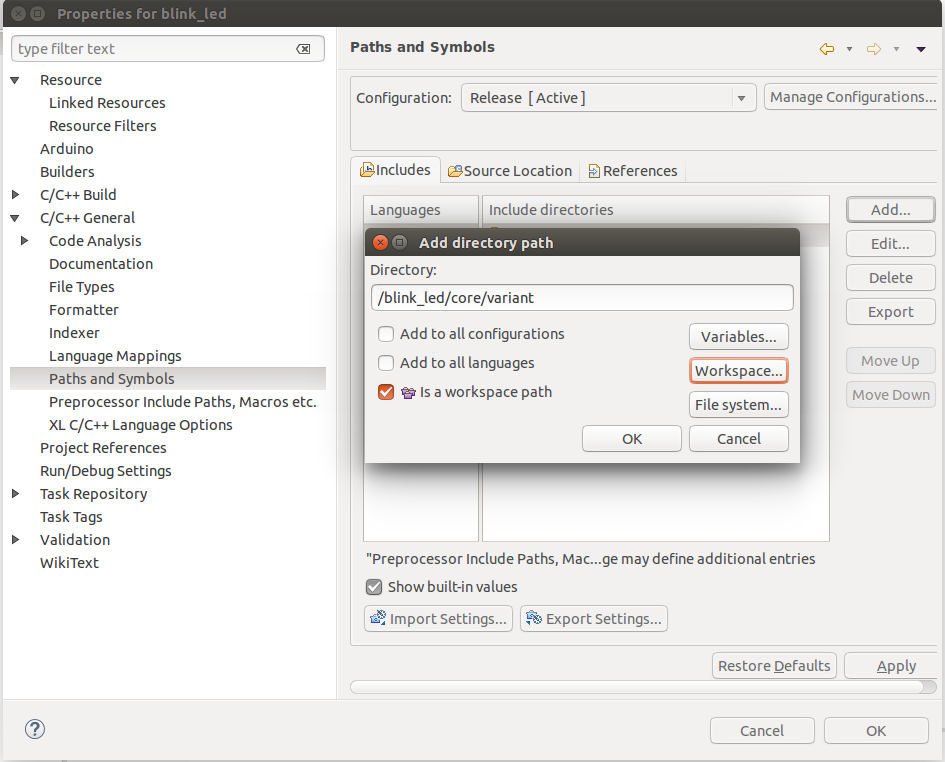Close the Add directory path dialog
Image resolution: width=945 pixels, height=762 pixels.
pyautogui.click(x=380, y=242)
